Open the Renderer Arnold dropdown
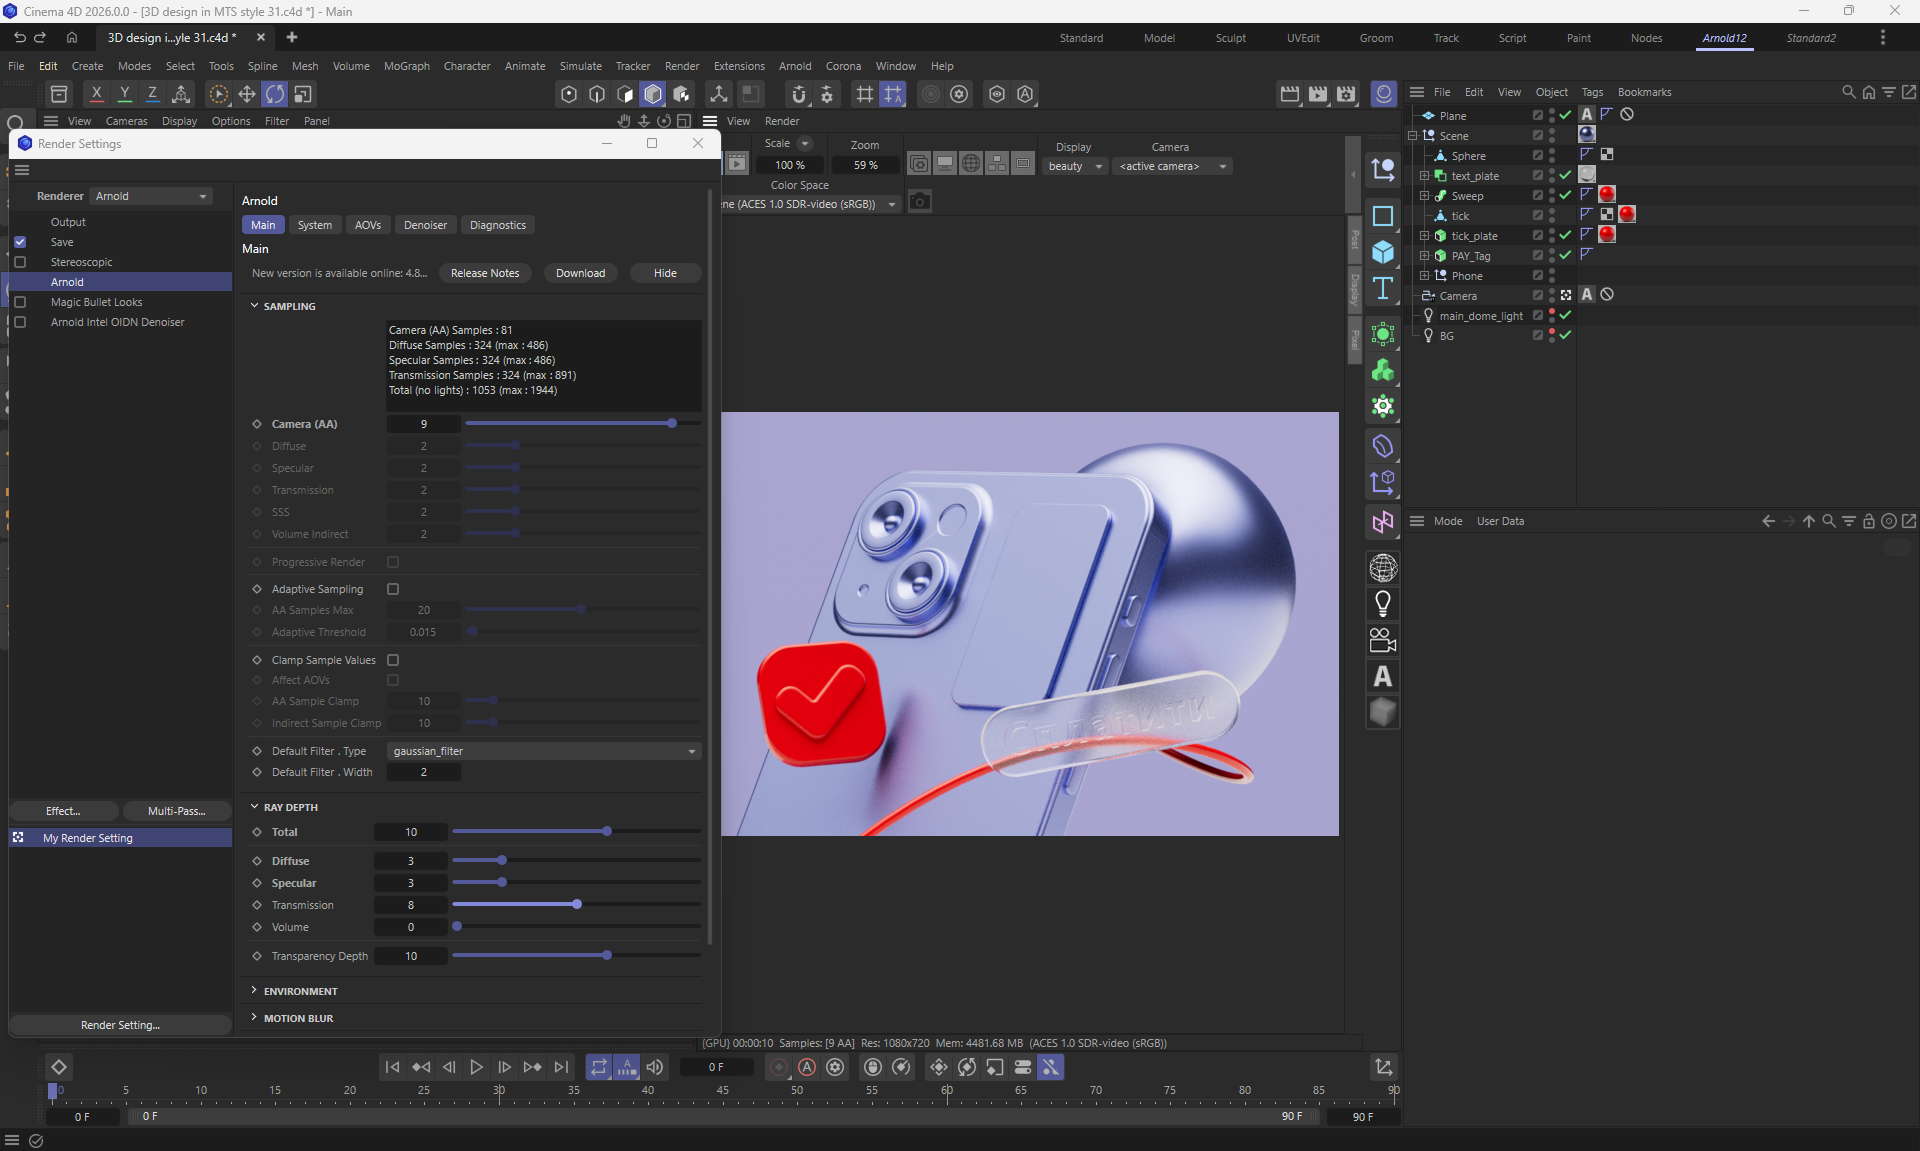The width and height of the screenshot is (1920, 1151). tap(151, 196)
